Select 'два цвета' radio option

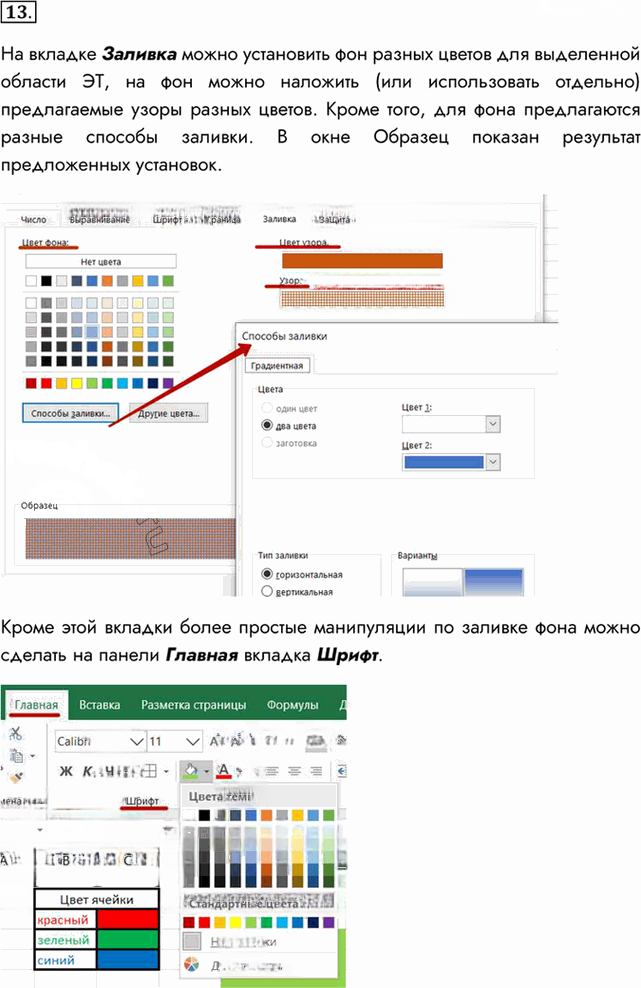pos(267,425)
